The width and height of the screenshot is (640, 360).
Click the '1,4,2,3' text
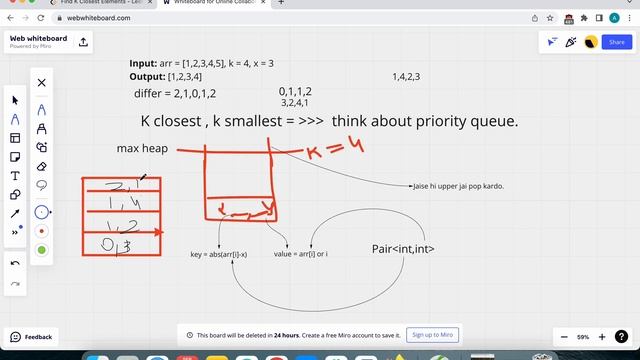point(406,77)
